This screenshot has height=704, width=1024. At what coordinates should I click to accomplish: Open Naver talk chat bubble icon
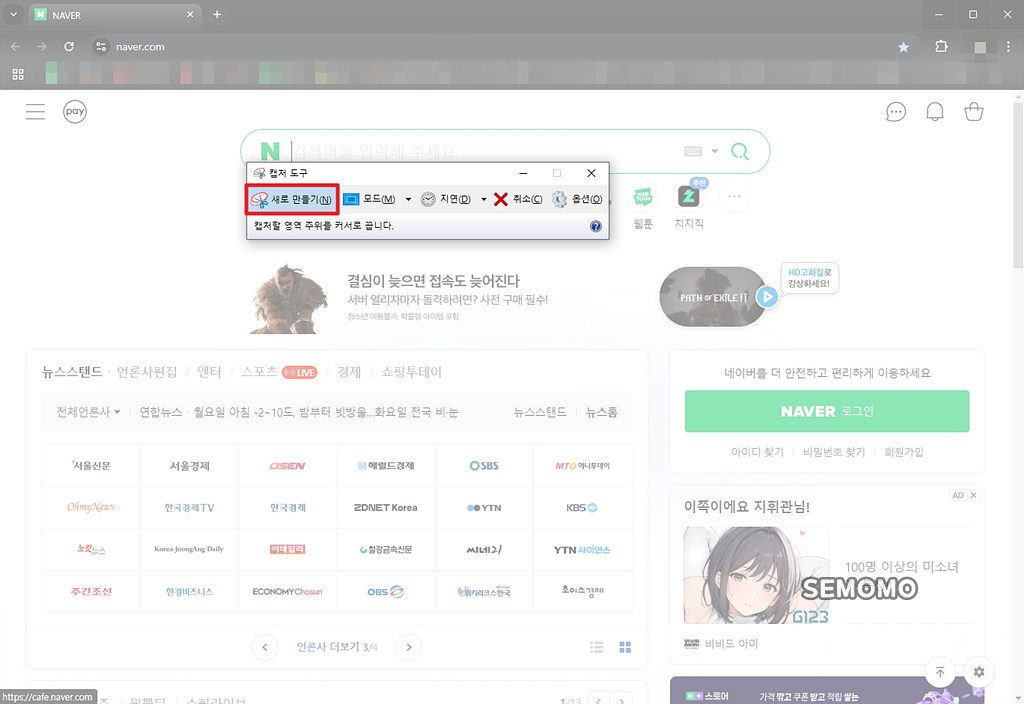click(896, 112)
